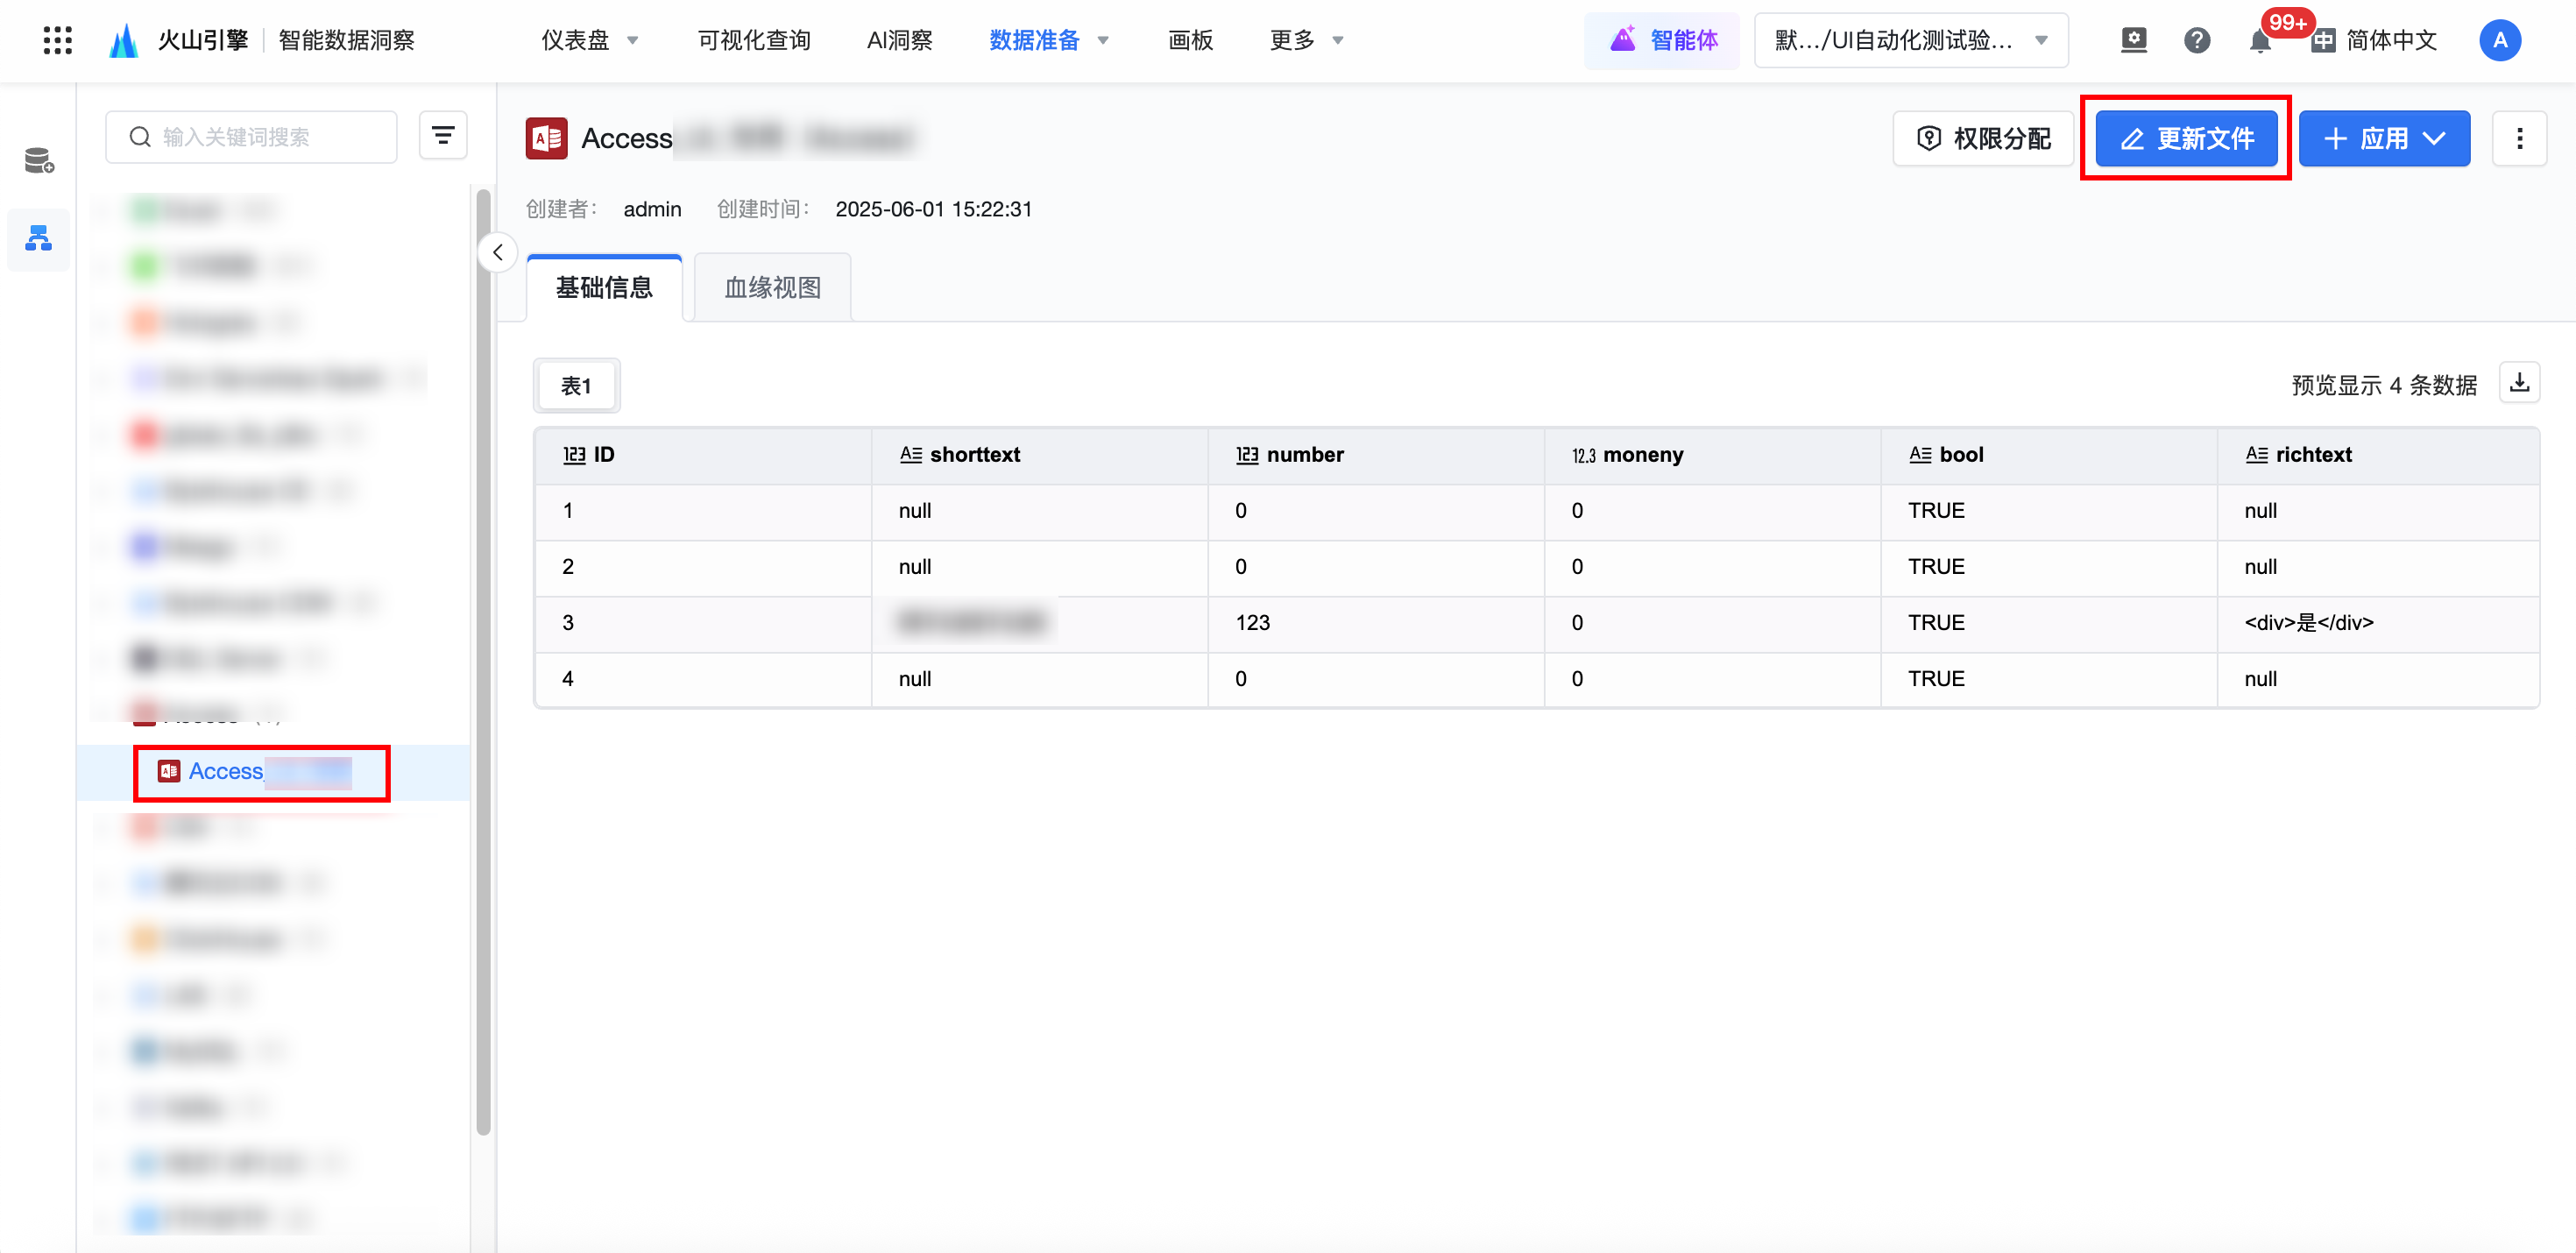Switch to the 血缘视图 tab
2576x1253 pixels.
point(772,288)
